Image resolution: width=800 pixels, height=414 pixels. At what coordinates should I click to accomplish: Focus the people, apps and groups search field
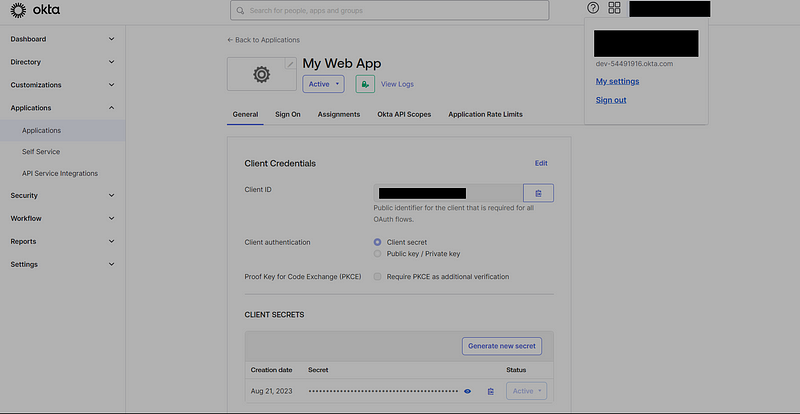[x=390, y=10]
